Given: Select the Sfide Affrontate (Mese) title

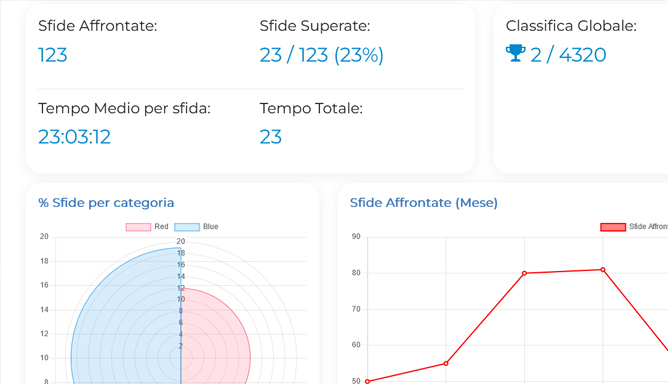Looking at the screenshot, I should (423, 202).
